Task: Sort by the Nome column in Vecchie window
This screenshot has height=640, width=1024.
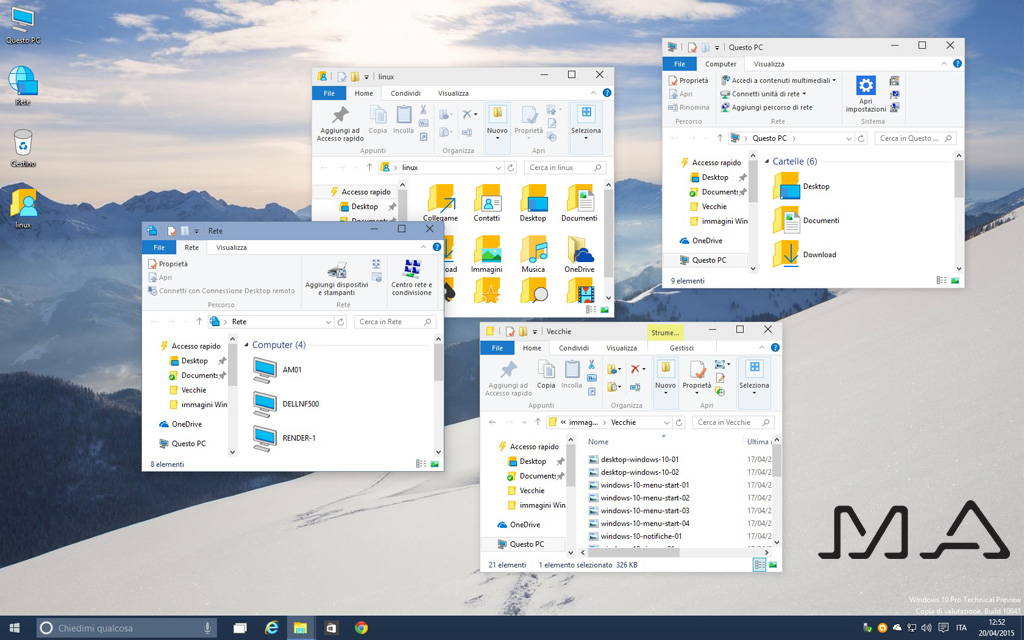Action: (x=598, y=442)
